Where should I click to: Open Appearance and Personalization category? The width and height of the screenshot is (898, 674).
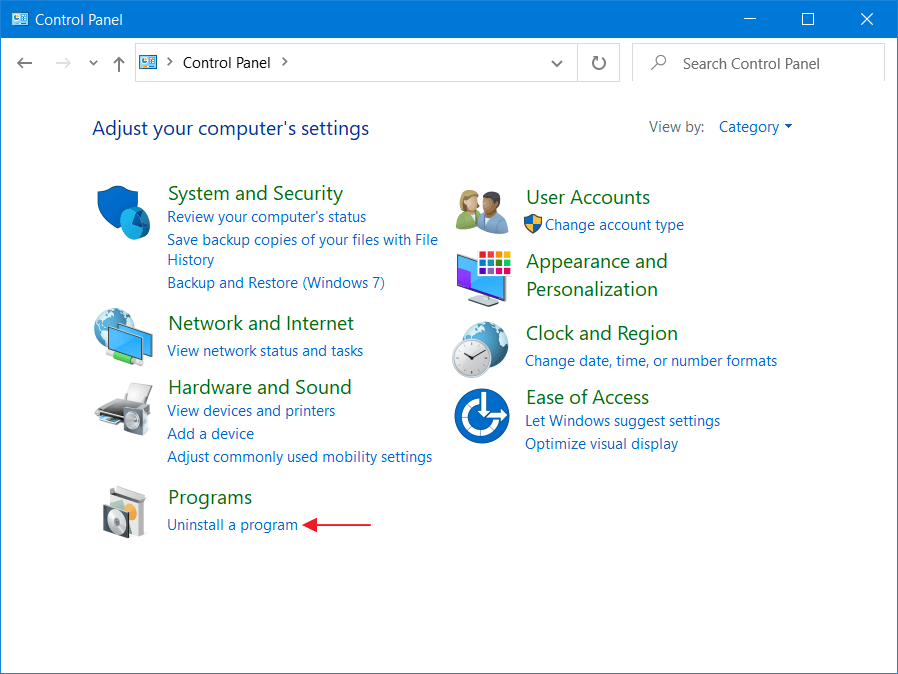597,275
